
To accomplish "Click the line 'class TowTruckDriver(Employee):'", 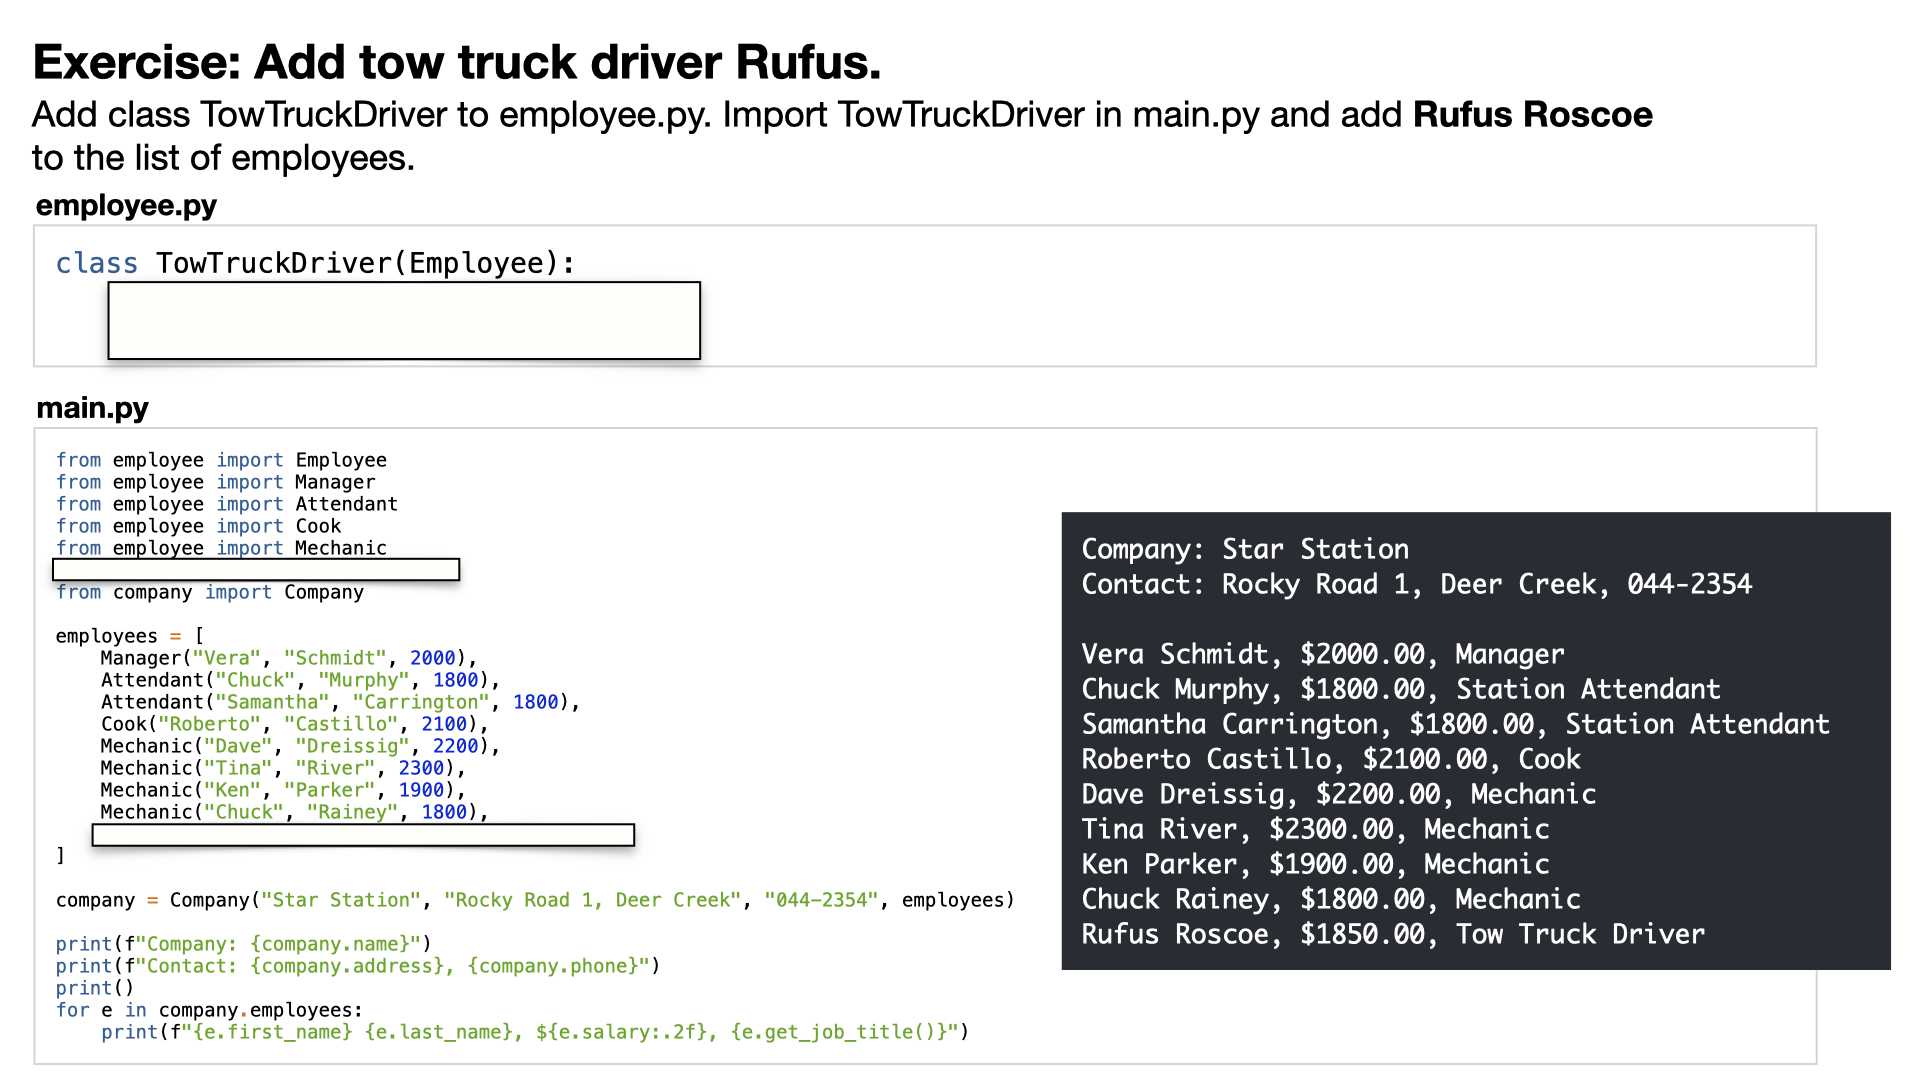I will tap(316, 263).
